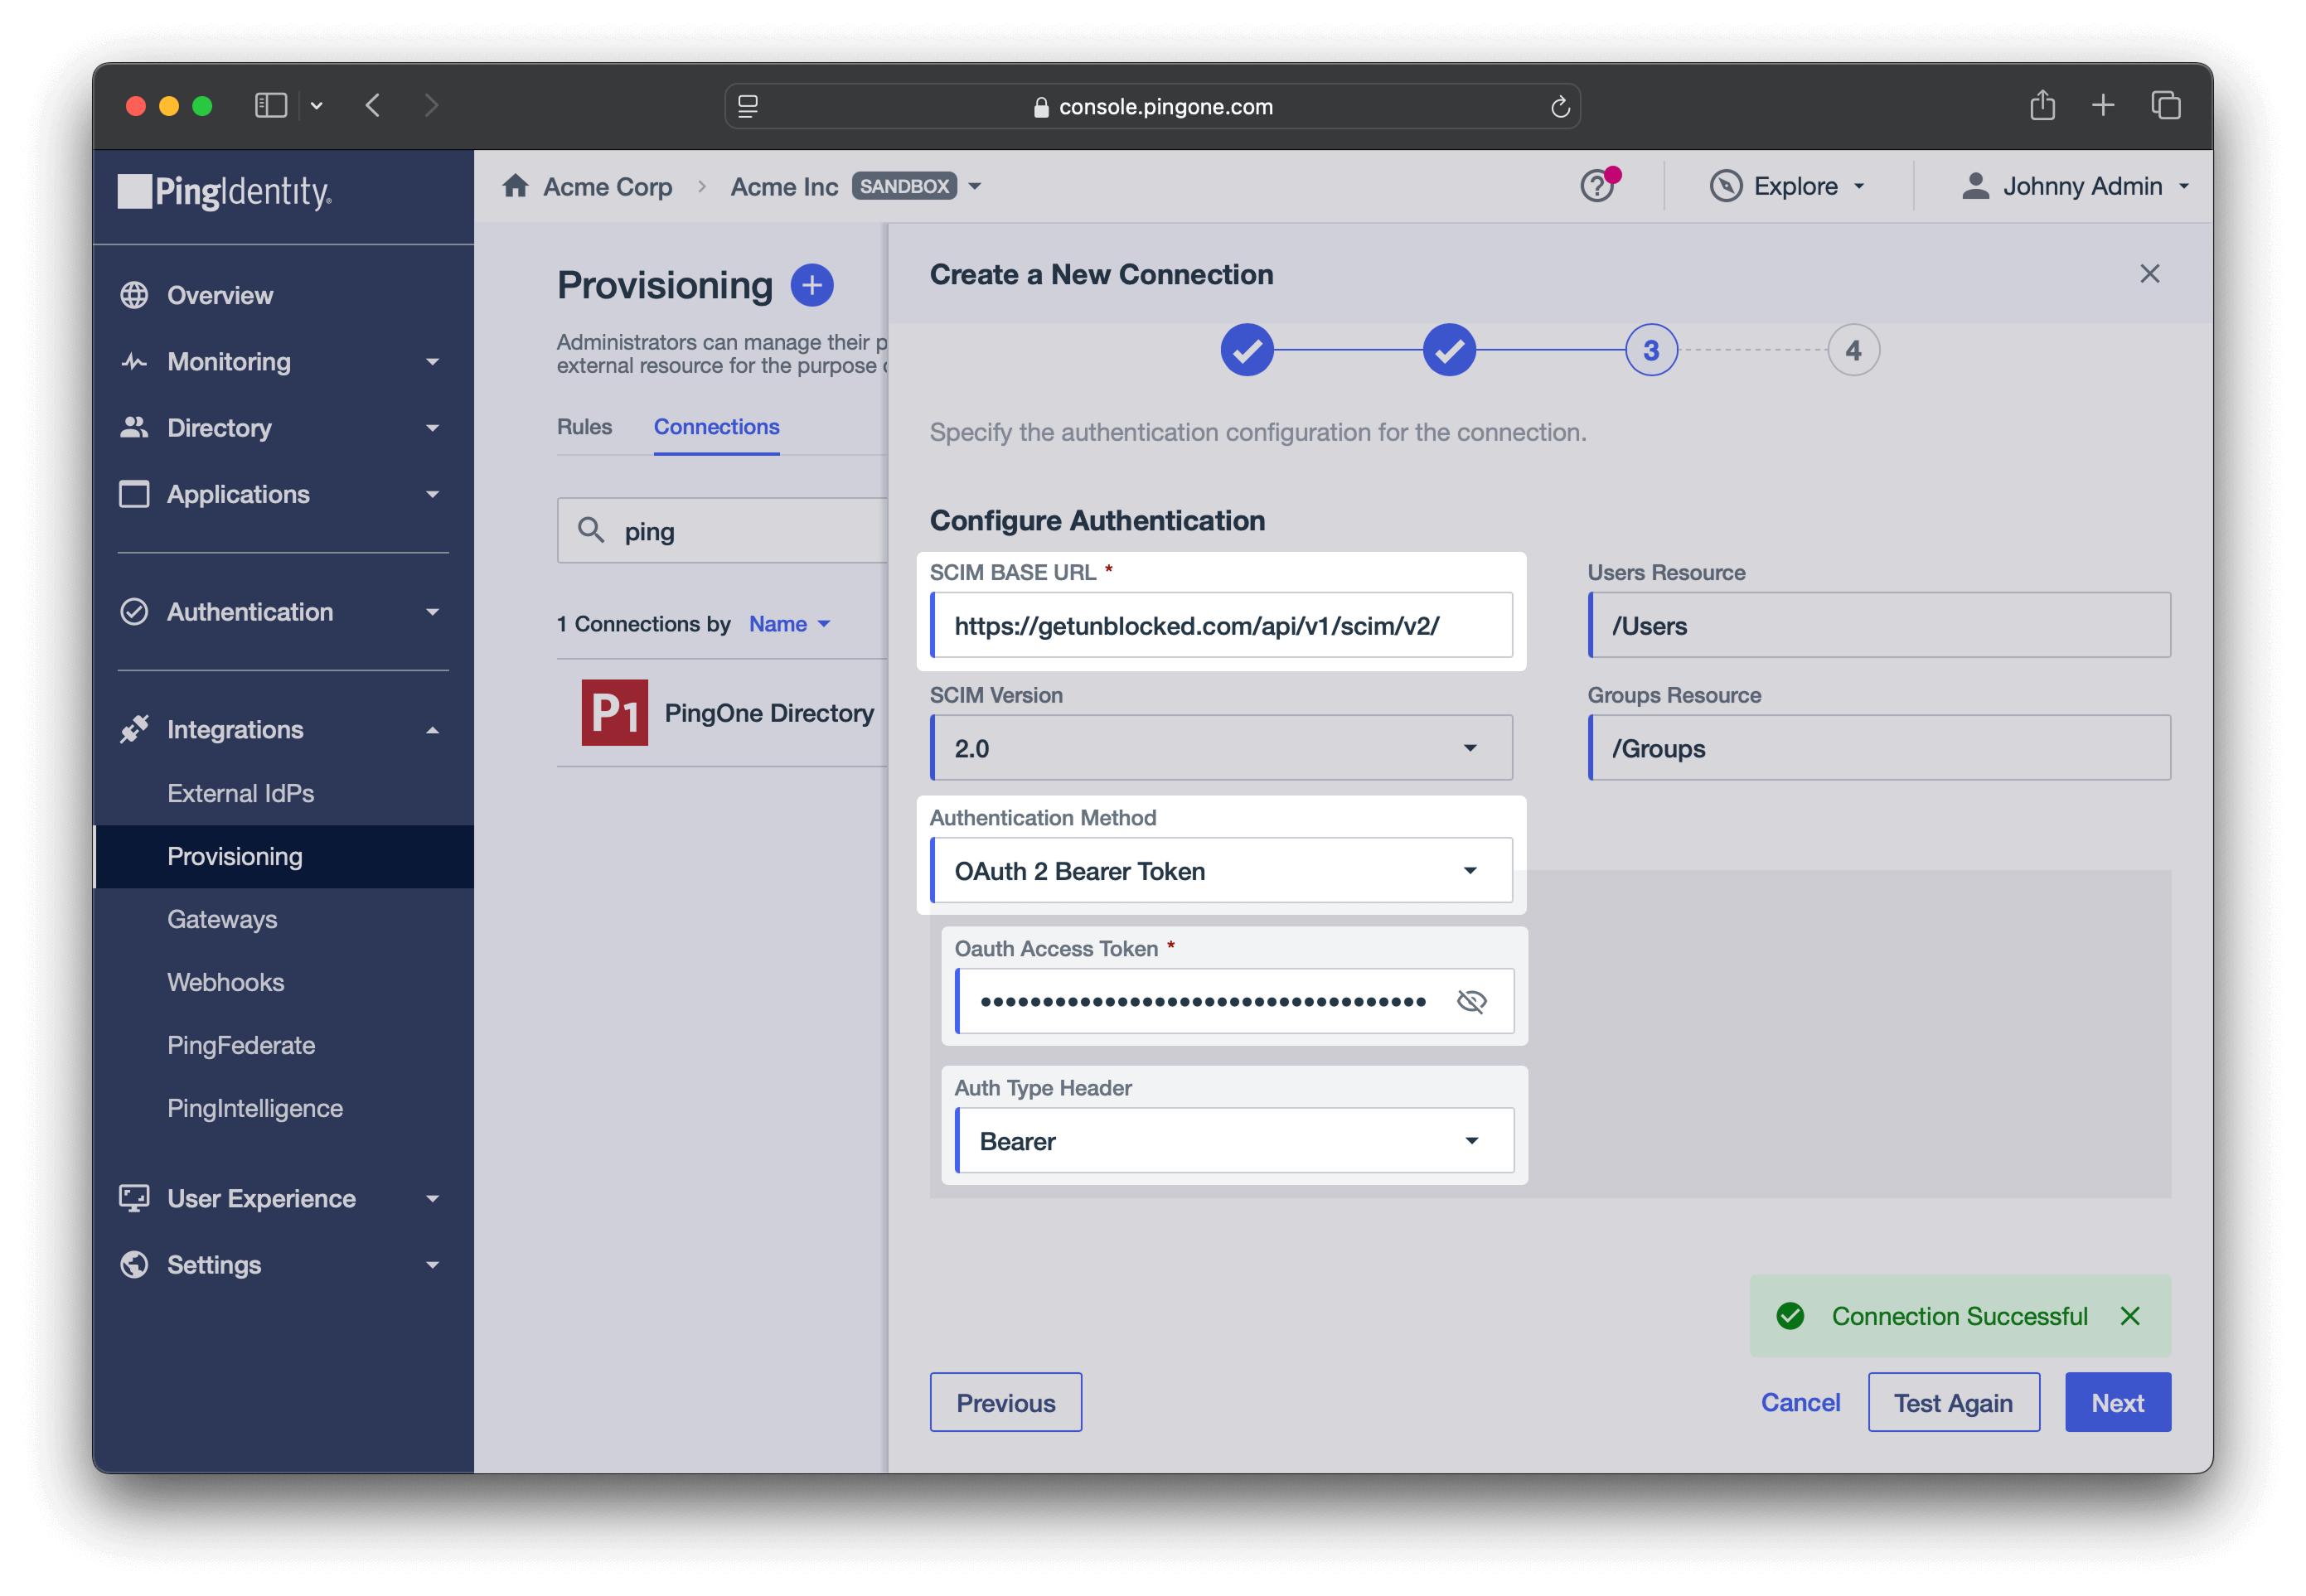The image size is (2306, 1596).
Task: Open the help question mark icon
Action: (1597, 186)
